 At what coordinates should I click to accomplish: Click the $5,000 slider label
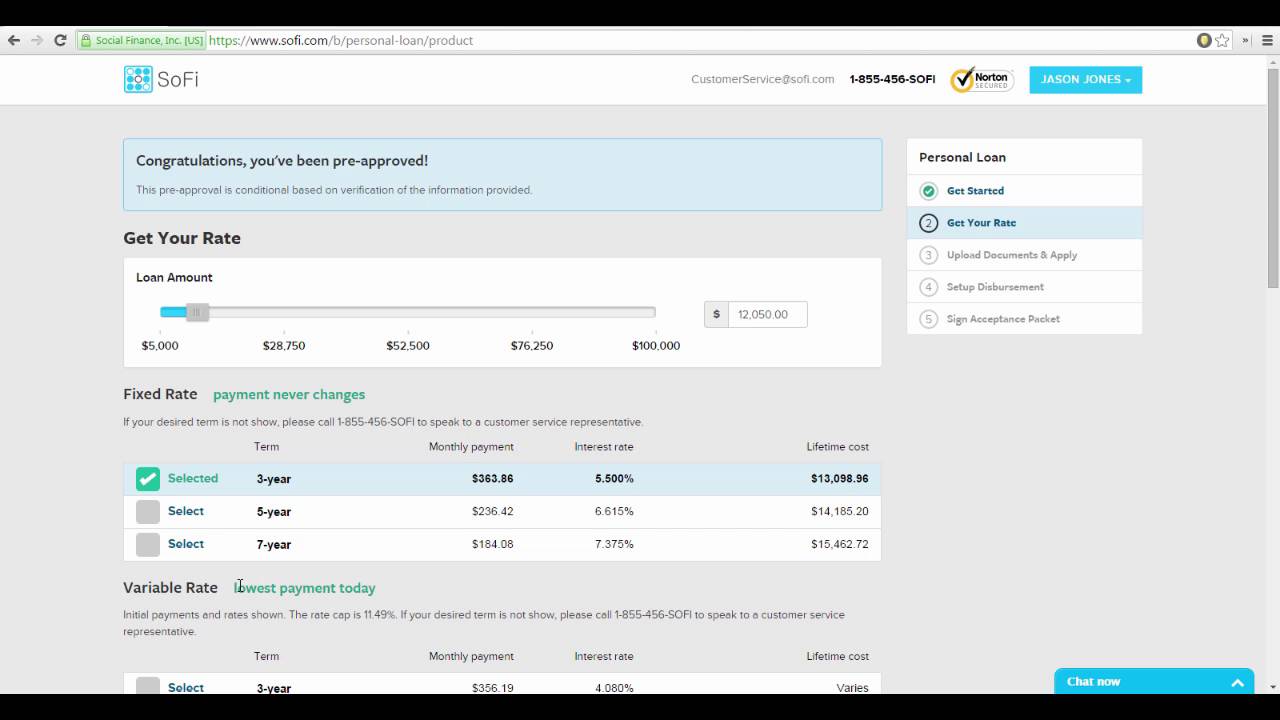(160, 346)
